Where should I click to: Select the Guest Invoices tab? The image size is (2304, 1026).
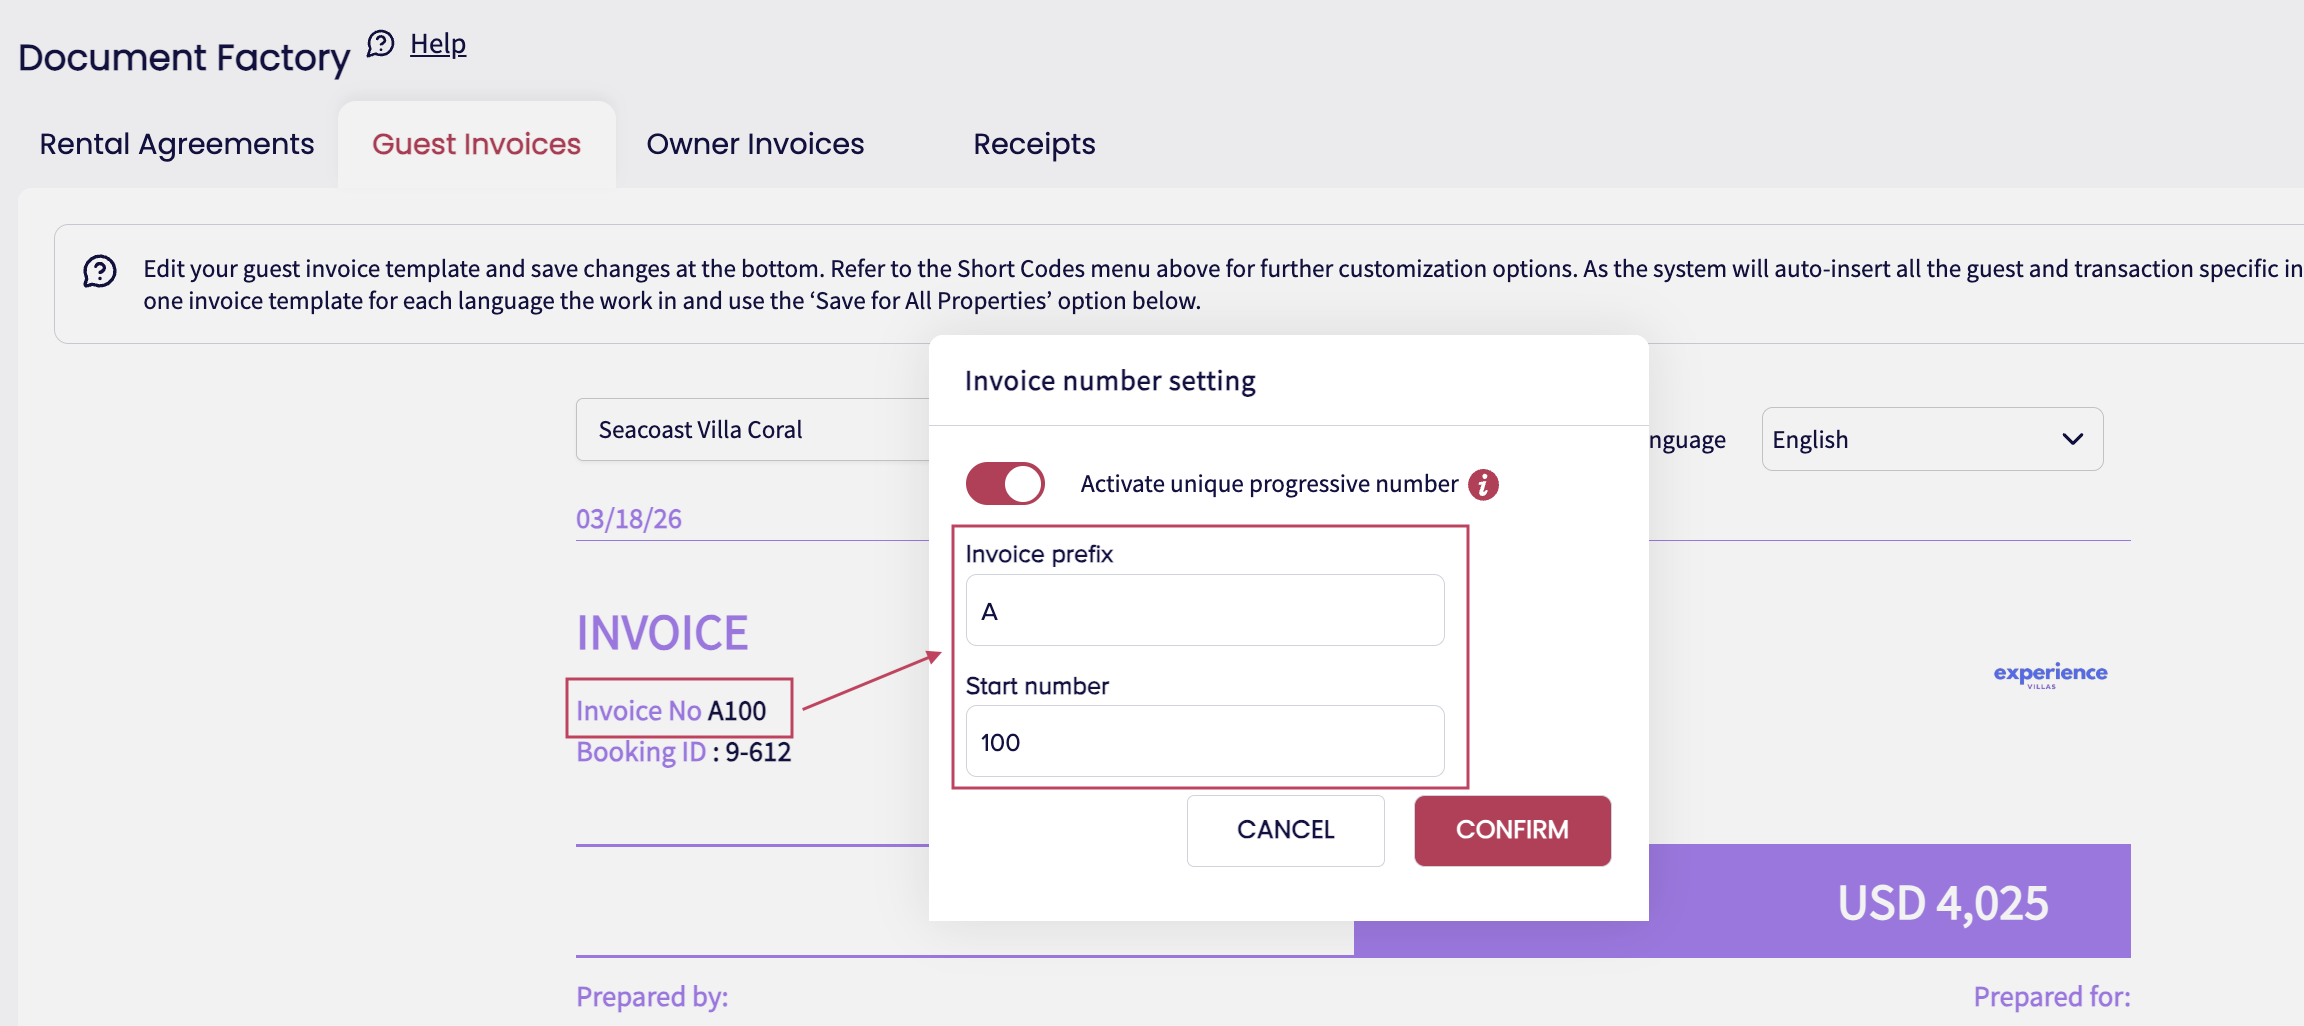click(476, 144)
